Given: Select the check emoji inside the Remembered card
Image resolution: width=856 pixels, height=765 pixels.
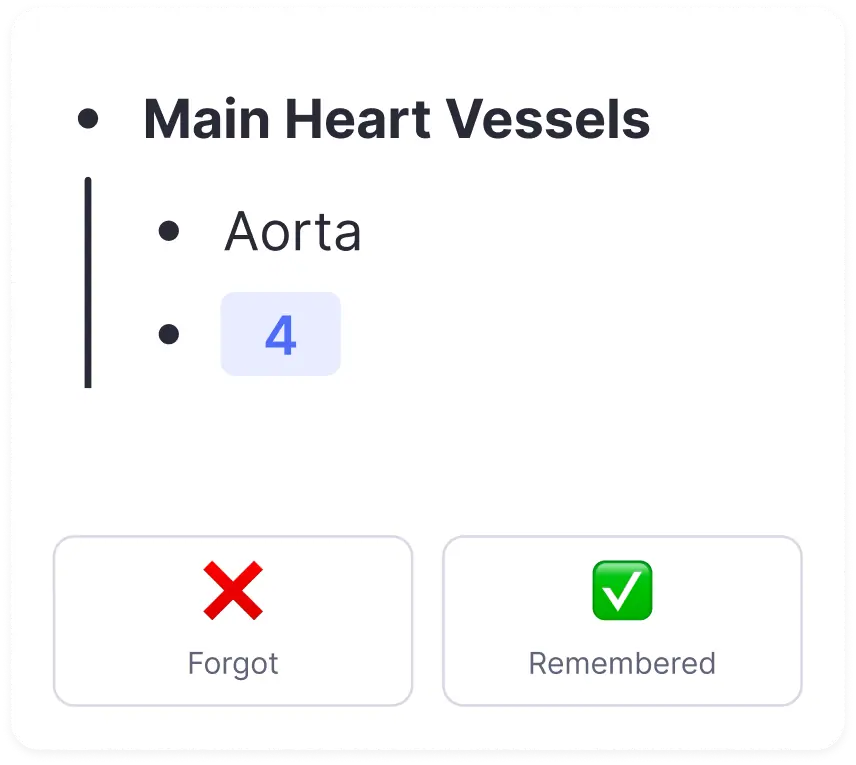Looking at the screenshot, I should click(x=622, y=591).
